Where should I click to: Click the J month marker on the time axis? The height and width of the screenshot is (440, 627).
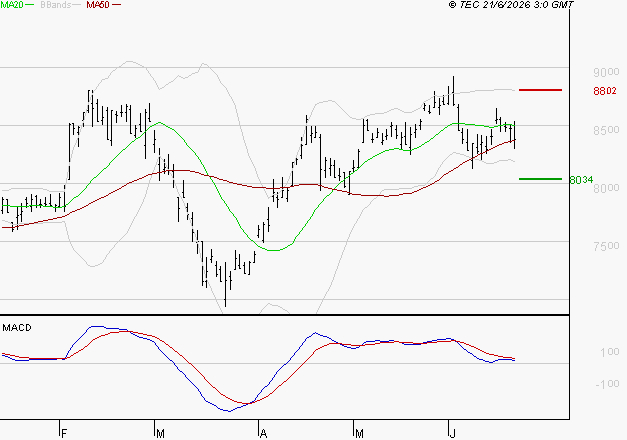[452, 434]
